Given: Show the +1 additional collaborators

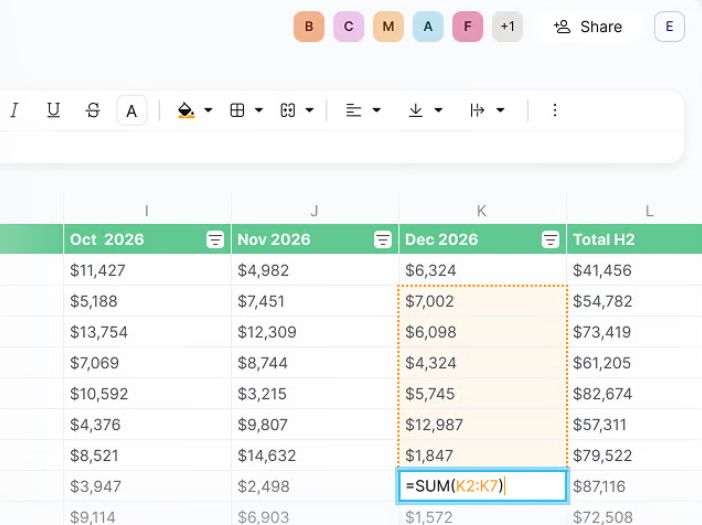Looking at the screenshot, I should pos(508,27).
